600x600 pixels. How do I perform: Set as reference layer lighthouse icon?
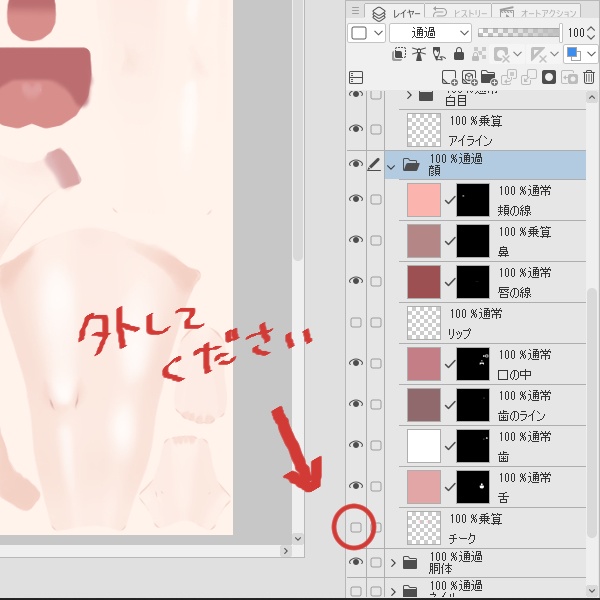pos(419,54)
